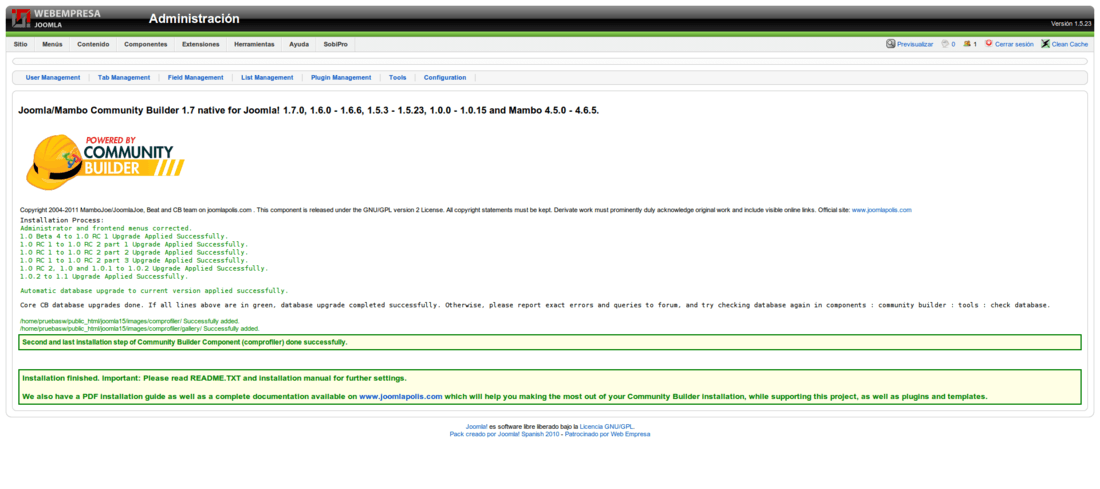The width and height of the screenshot is (1100, 489).
Task: Click 'Administrator and frontend menus corrected' line
Action: [x=106, y=228]
